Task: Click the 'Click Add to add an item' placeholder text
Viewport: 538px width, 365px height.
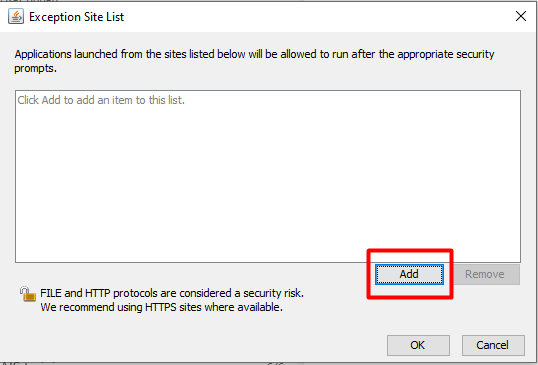Action: pos(101,100)
